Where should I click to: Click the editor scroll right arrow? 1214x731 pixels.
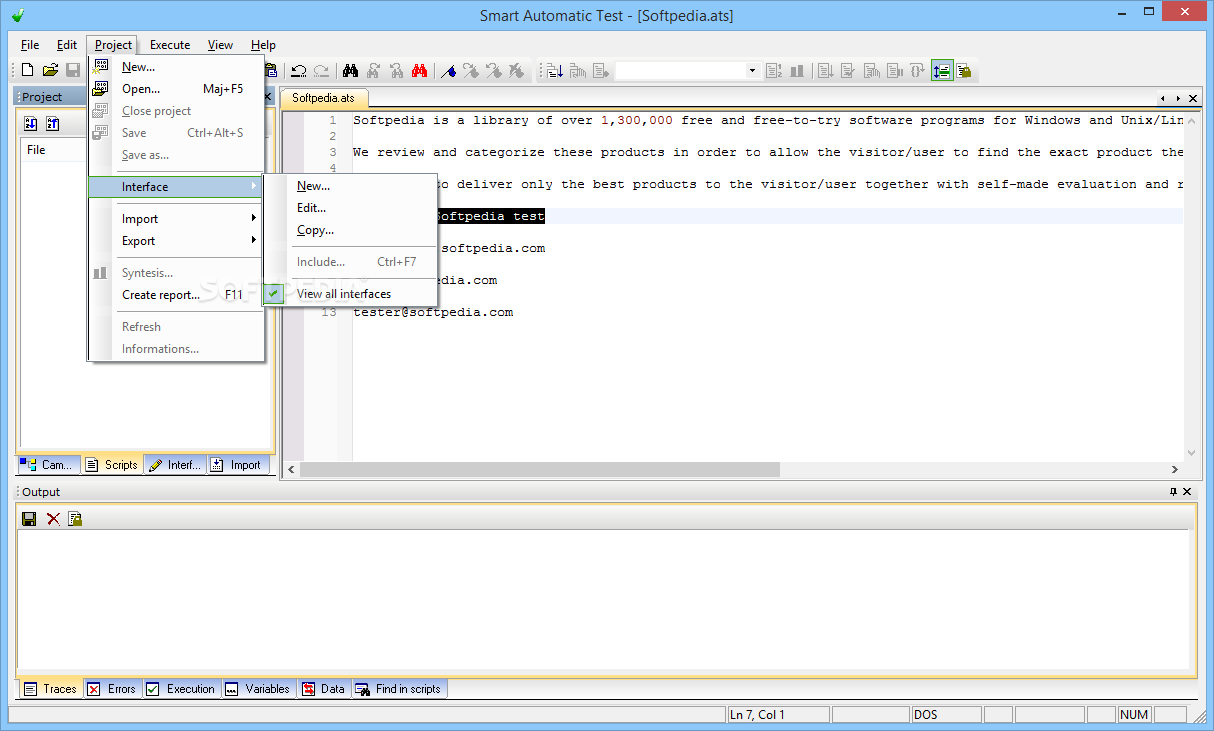(x=1175, y=469)
